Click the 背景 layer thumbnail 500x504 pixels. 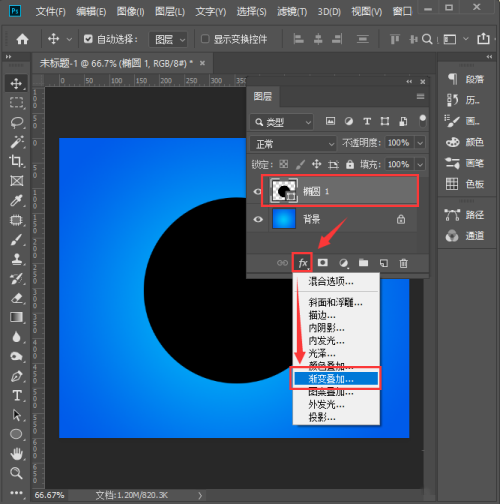(x=284, y=219)
